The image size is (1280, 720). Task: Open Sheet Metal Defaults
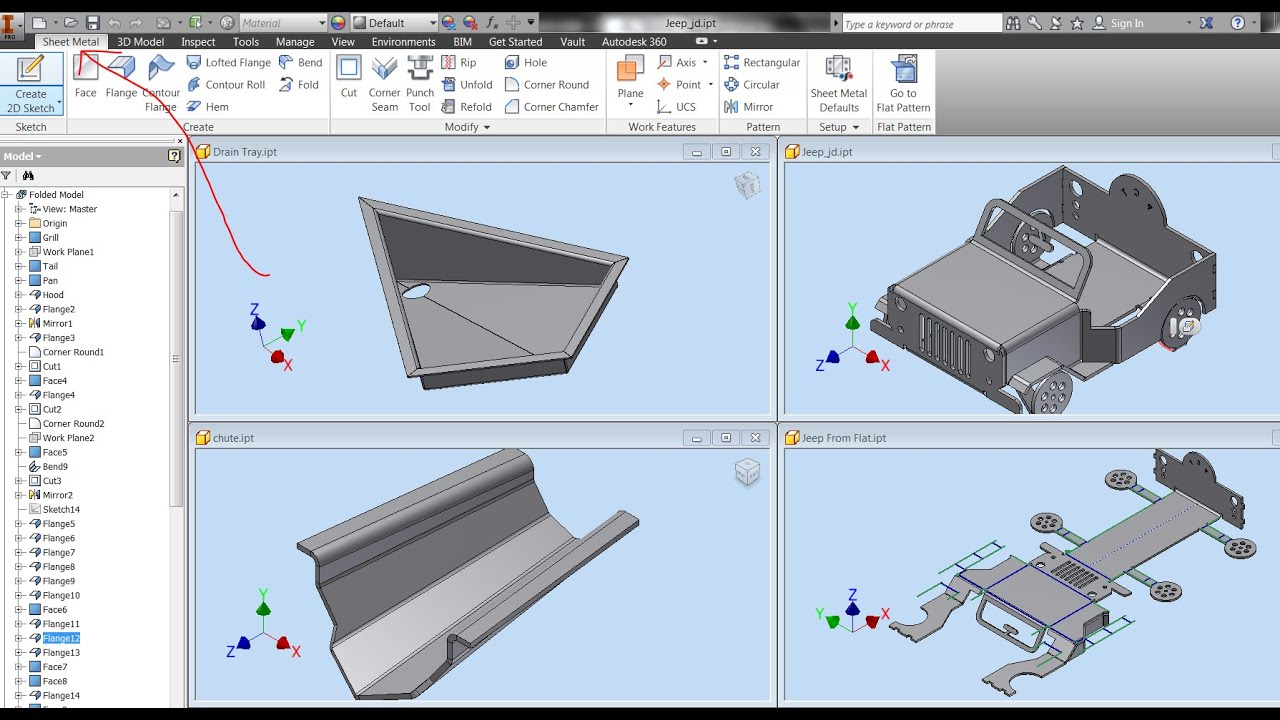(x=839, y=84)
